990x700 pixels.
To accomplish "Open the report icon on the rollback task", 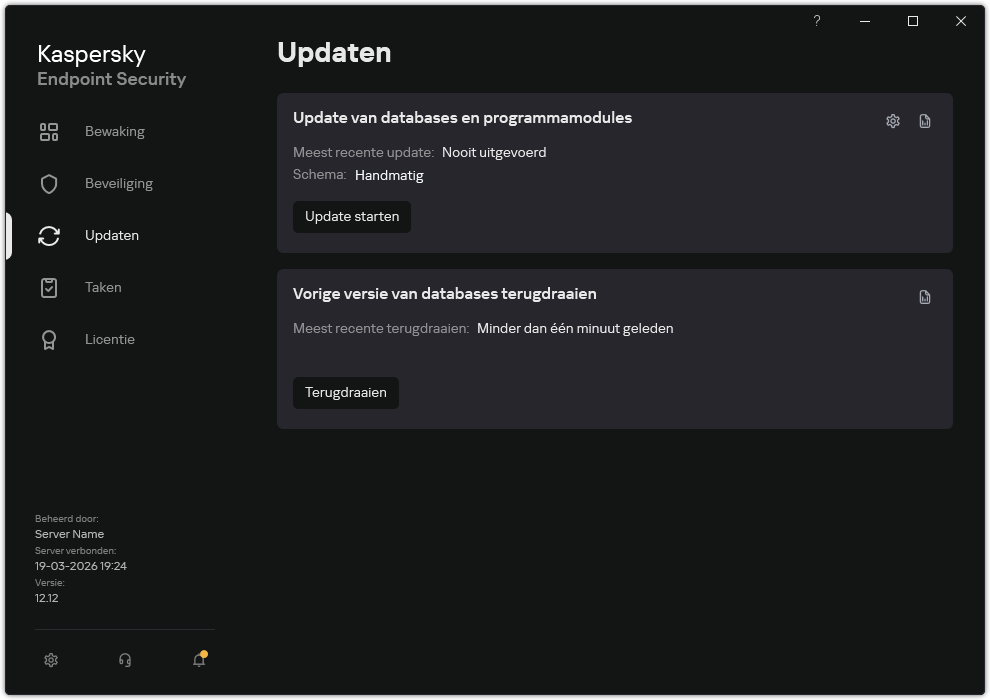I will (x=924, y=296).
